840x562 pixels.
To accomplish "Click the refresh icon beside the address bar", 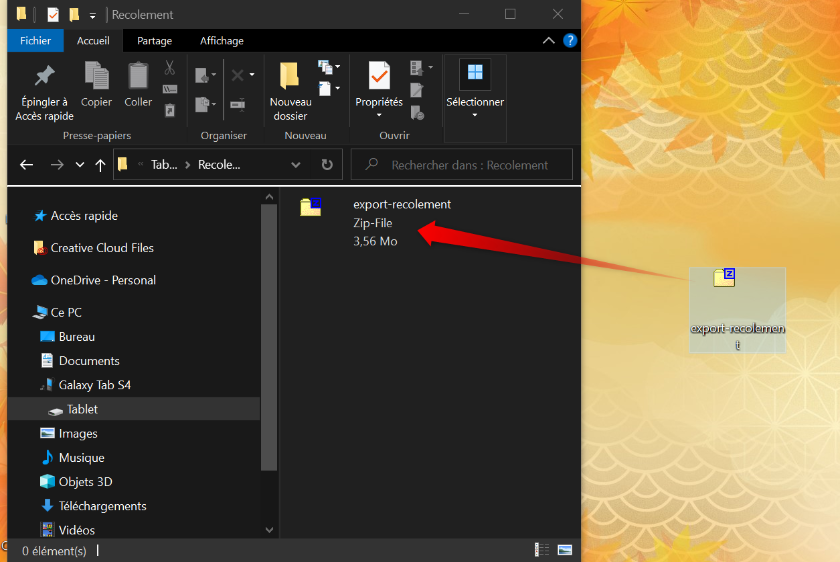I will (x=327, y=165).
